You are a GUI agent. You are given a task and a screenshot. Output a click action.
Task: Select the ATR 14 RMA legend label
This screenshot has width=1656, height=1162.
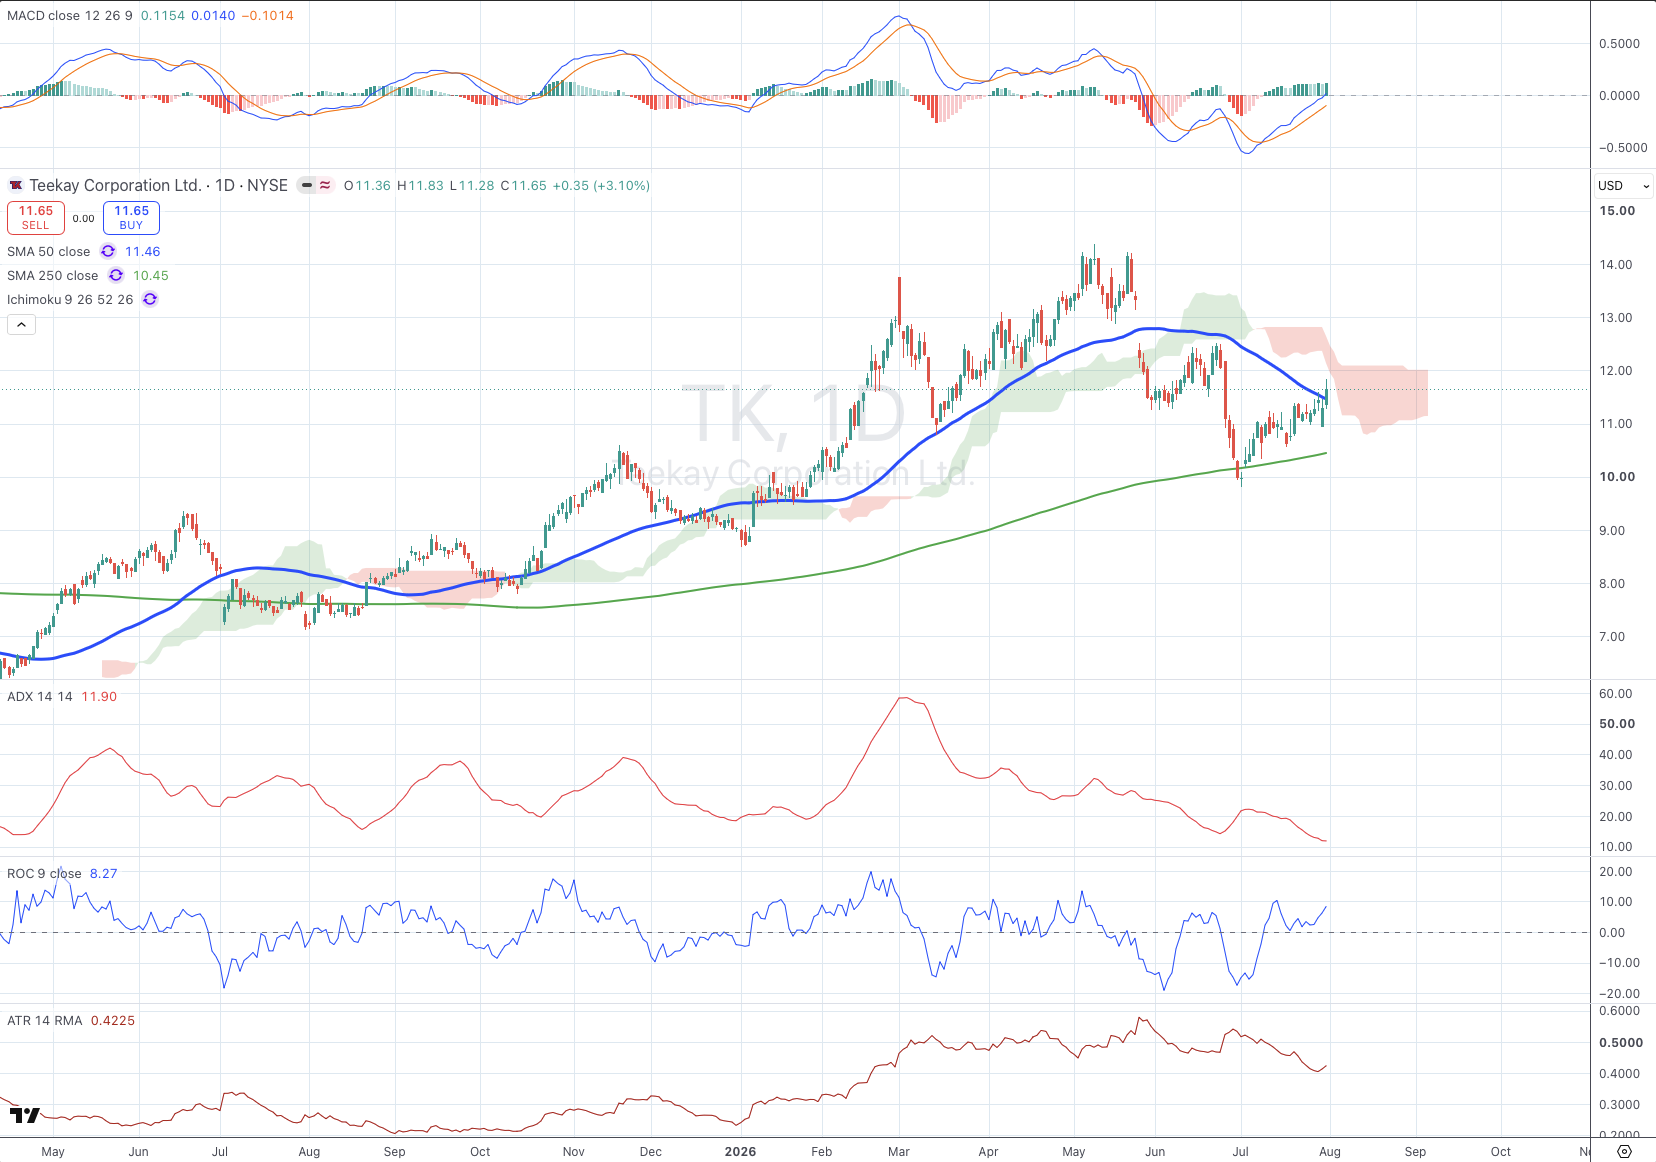click(x=45, y=1020)
